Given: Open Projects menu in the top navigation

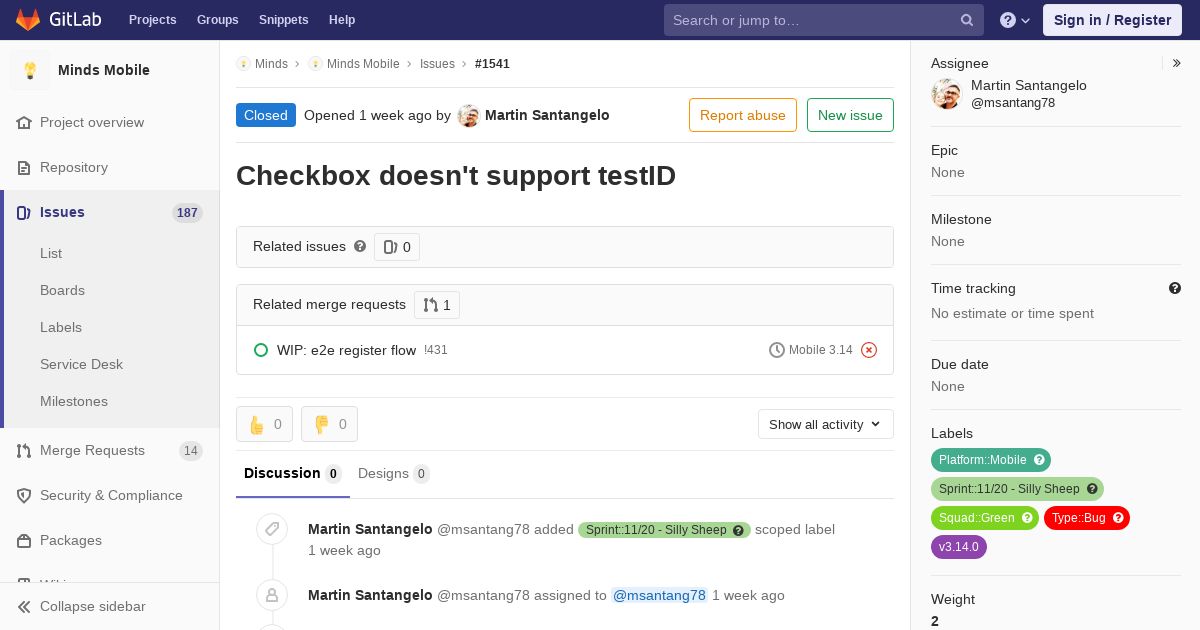Looking at the screenshot, I should pyautogui.click(x=152, y=20).
